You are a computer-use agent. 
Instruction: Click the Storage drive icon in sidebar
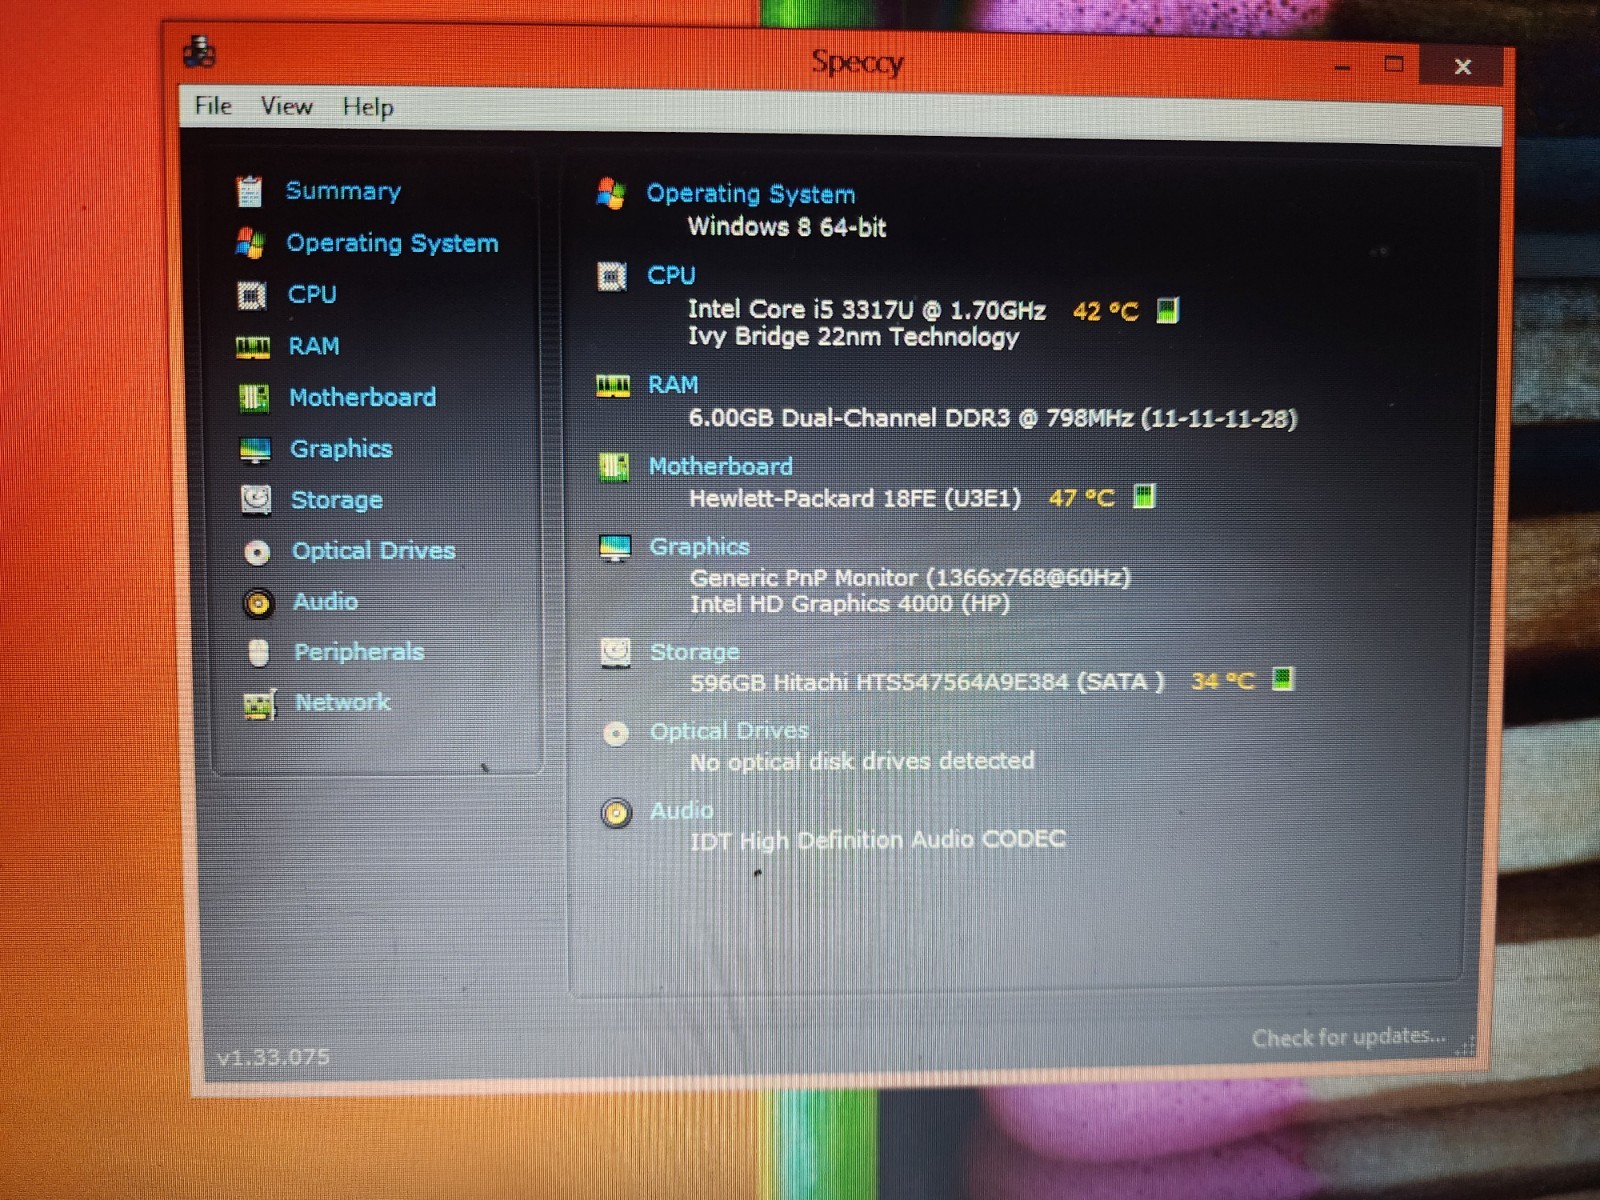(x=257, y=499)
